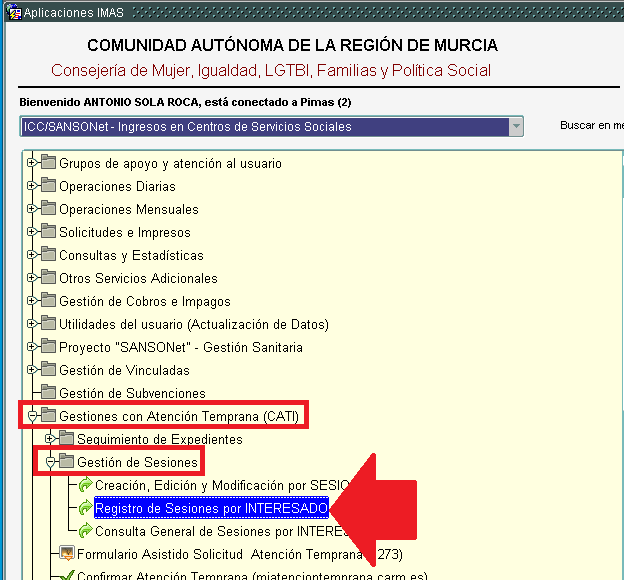Image resolution: width=624 pixels, height=580 pixels.
Task: Expand the Grupos de apoyo y atención node
Action: (32, 163)
